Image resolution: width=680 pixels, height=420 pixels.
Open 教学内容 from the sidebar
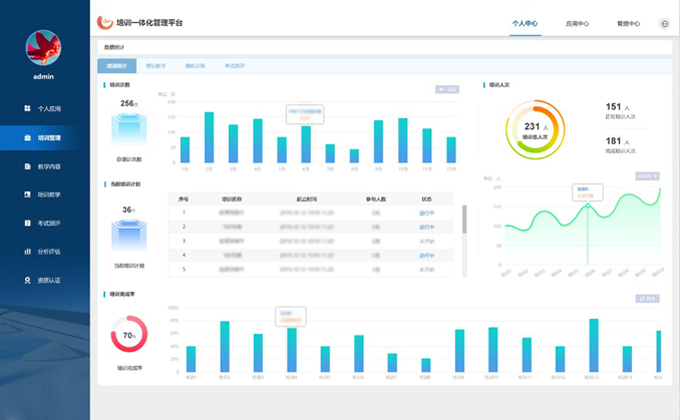click(x=44, y=166)
